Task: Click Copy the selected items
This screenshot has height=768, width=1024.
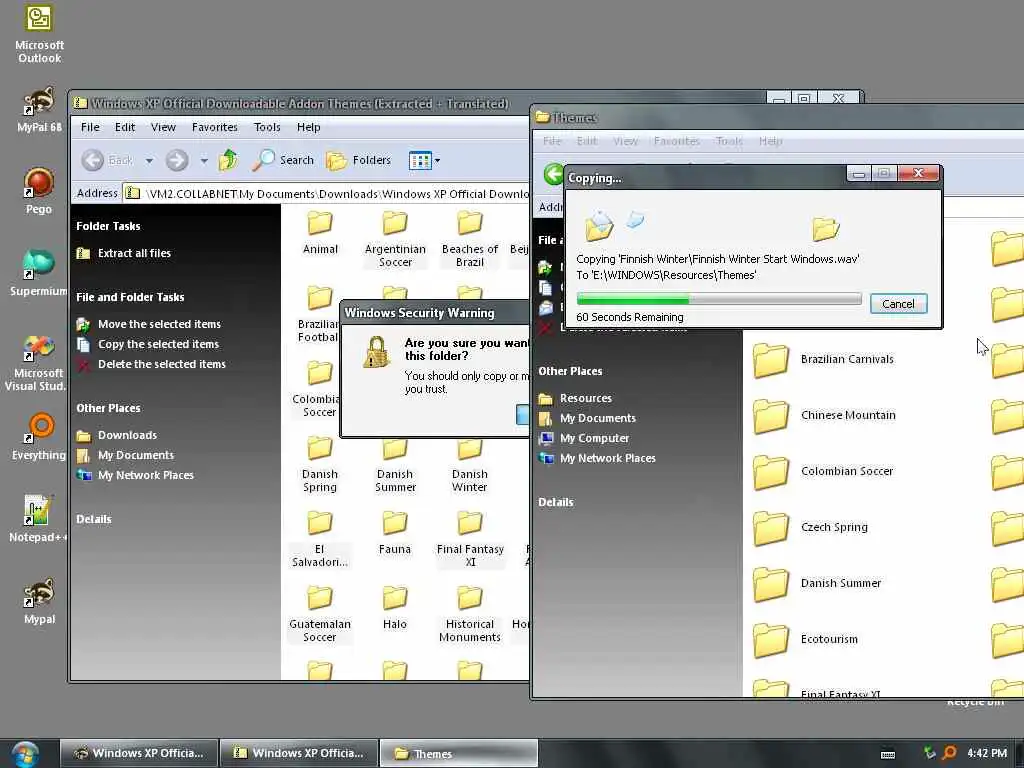Action: [x=148, y=344]
